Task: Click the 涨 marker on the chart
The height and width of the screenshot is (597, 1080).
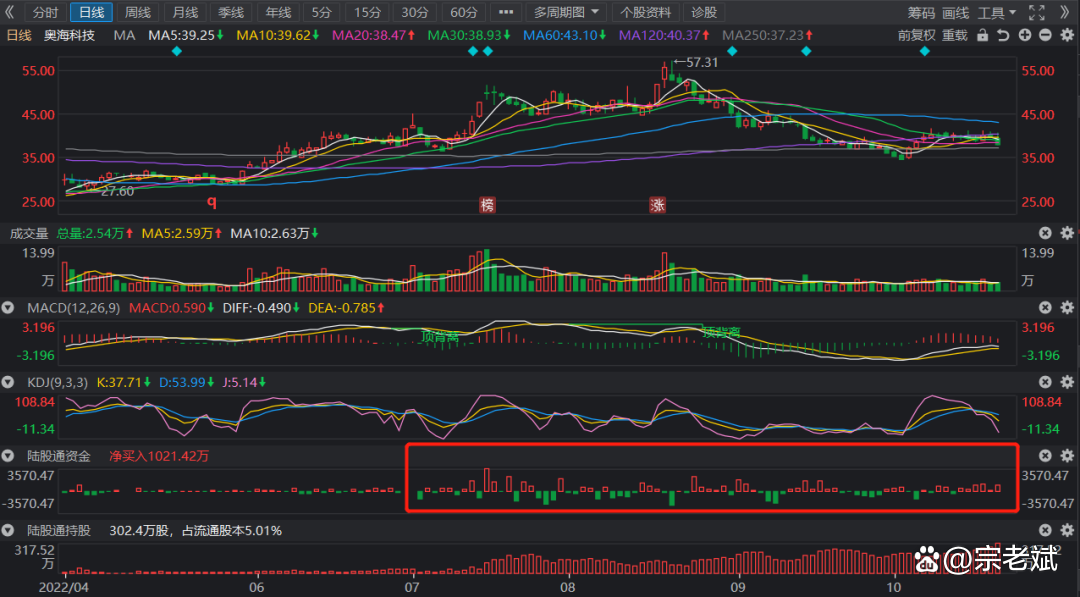Action: point(657,205)
